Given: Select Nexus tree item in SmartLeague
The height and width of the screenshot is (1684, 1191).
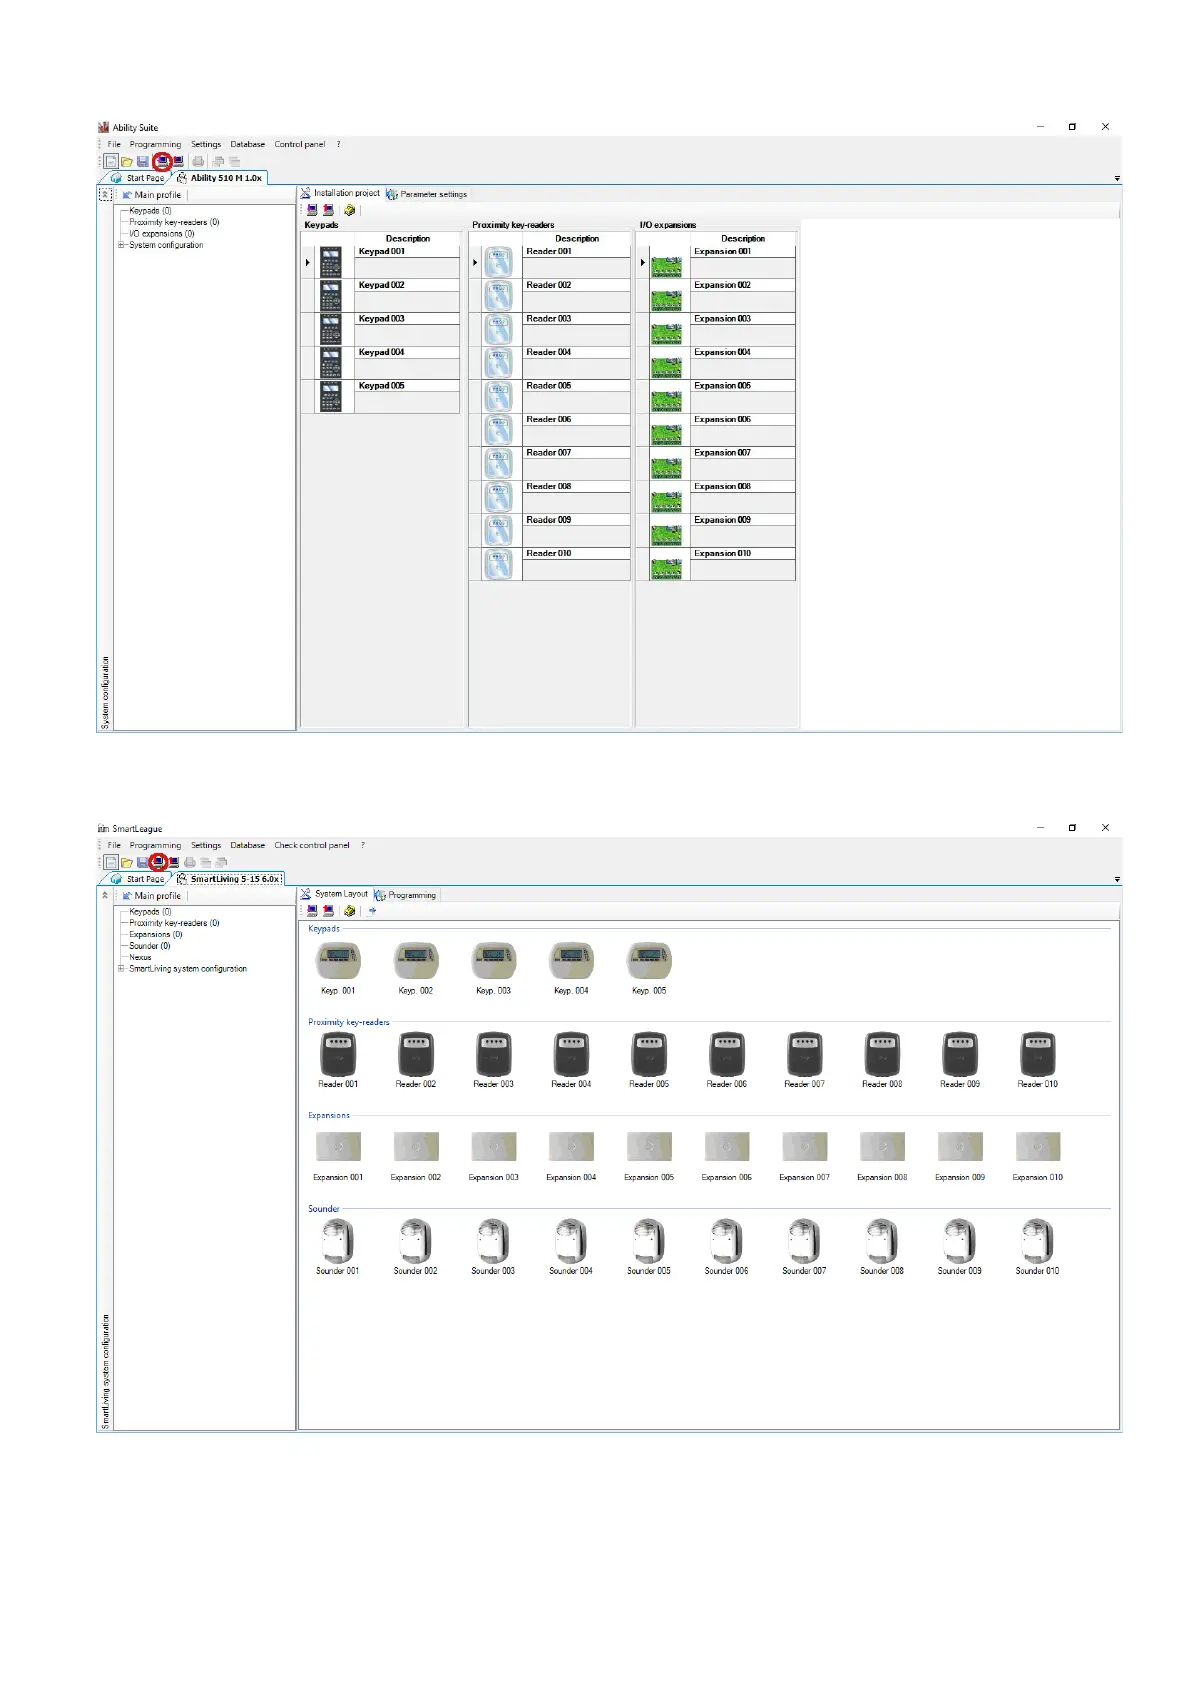Looking at the screenshot, I should pyautogui.click(x=140, y=958).
